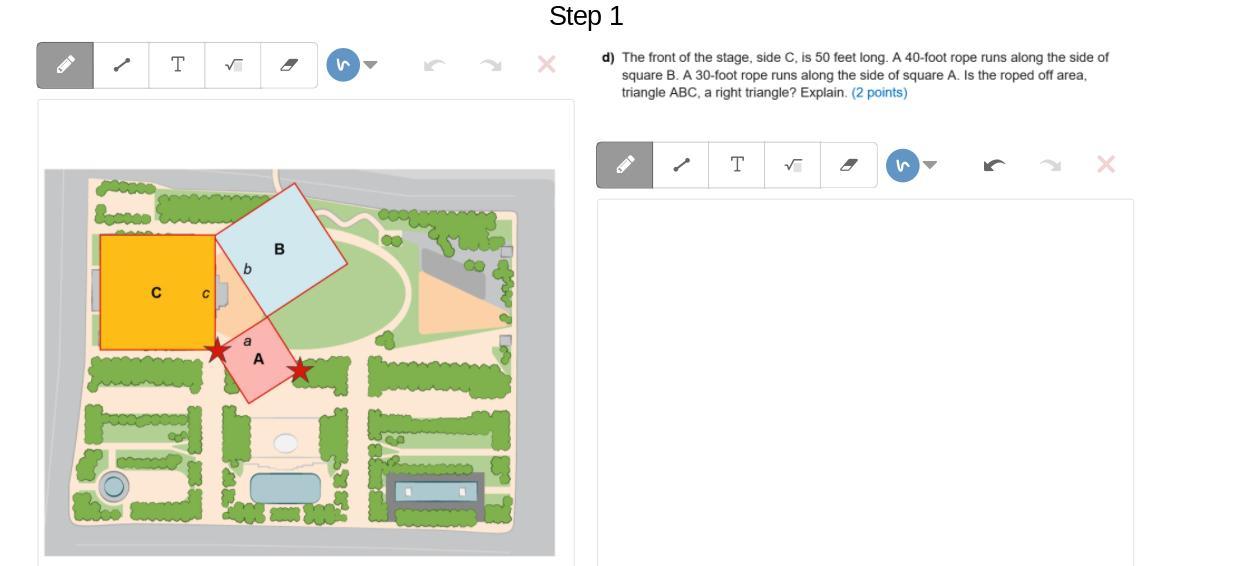Click the blue stroke color swatch above the map

point(343,65)
